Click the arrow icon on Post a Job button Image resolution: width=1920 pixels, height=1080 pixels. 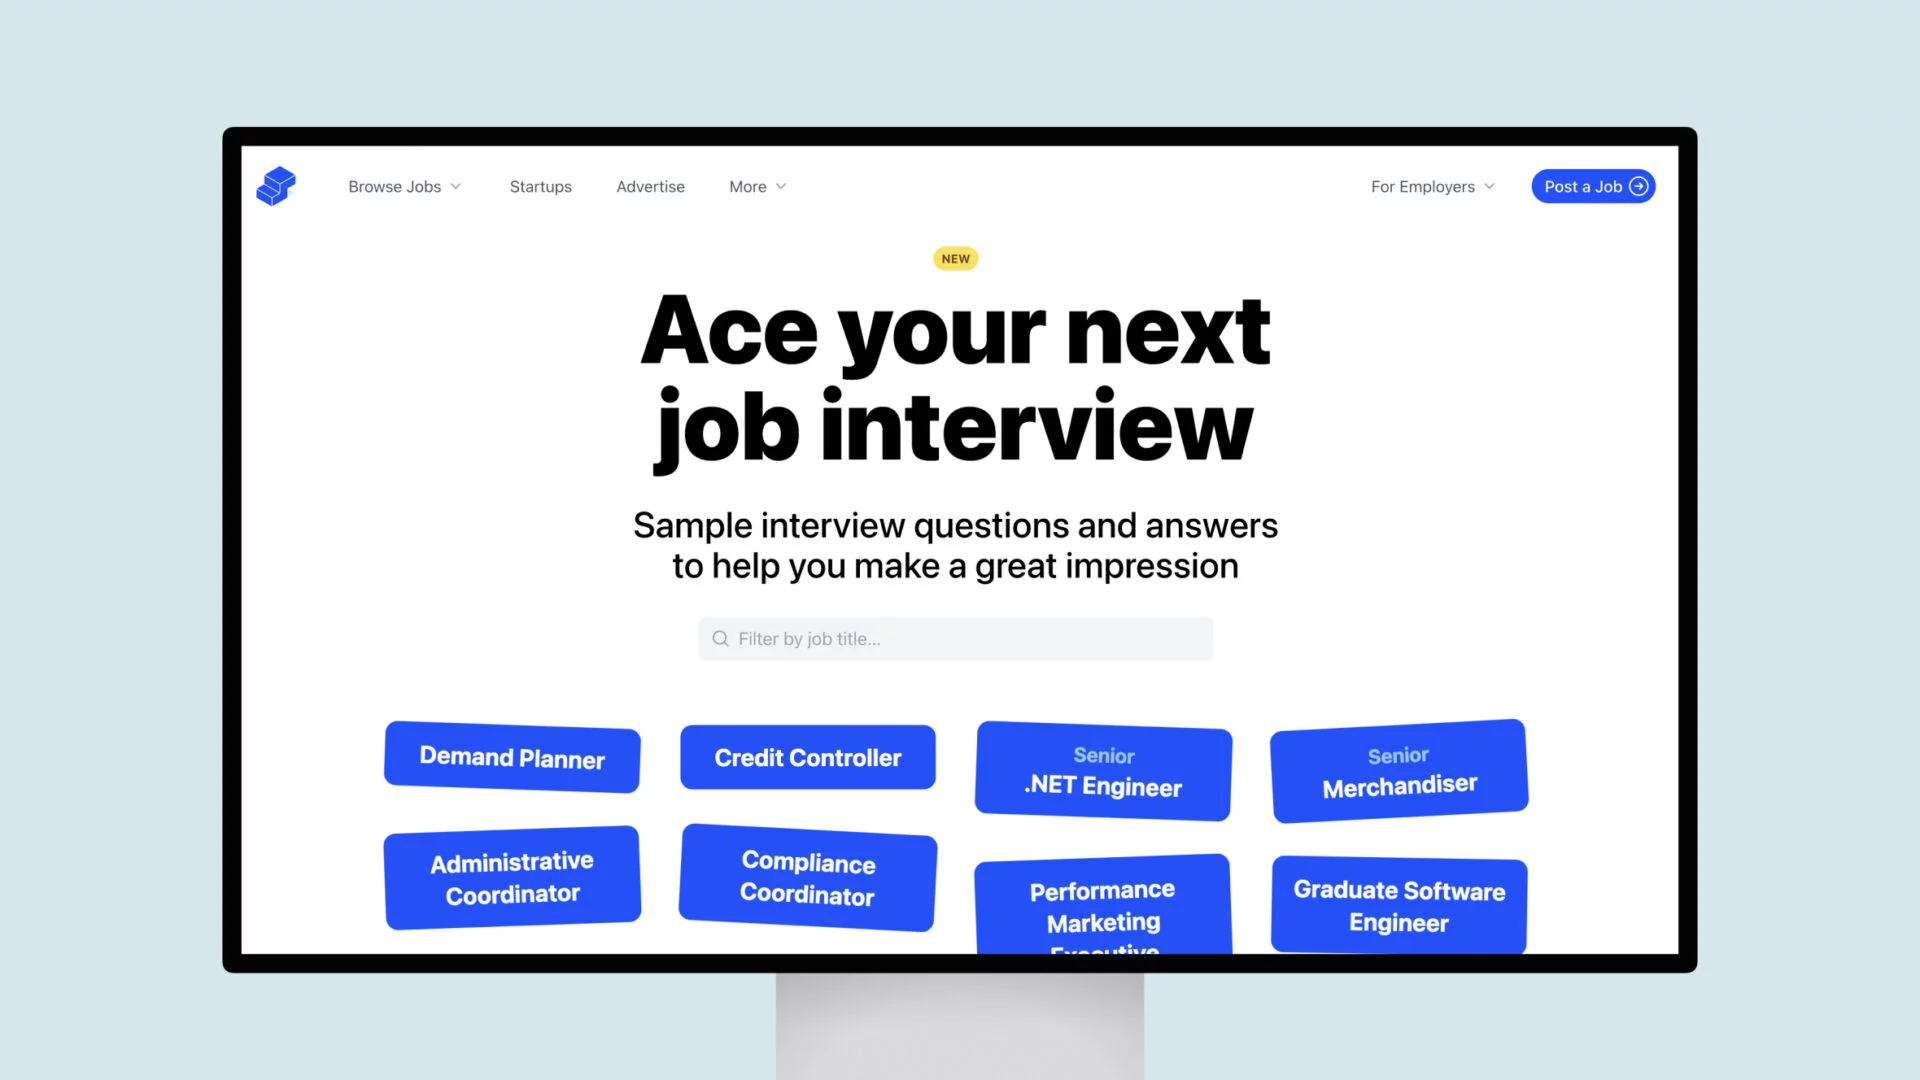1639,186
